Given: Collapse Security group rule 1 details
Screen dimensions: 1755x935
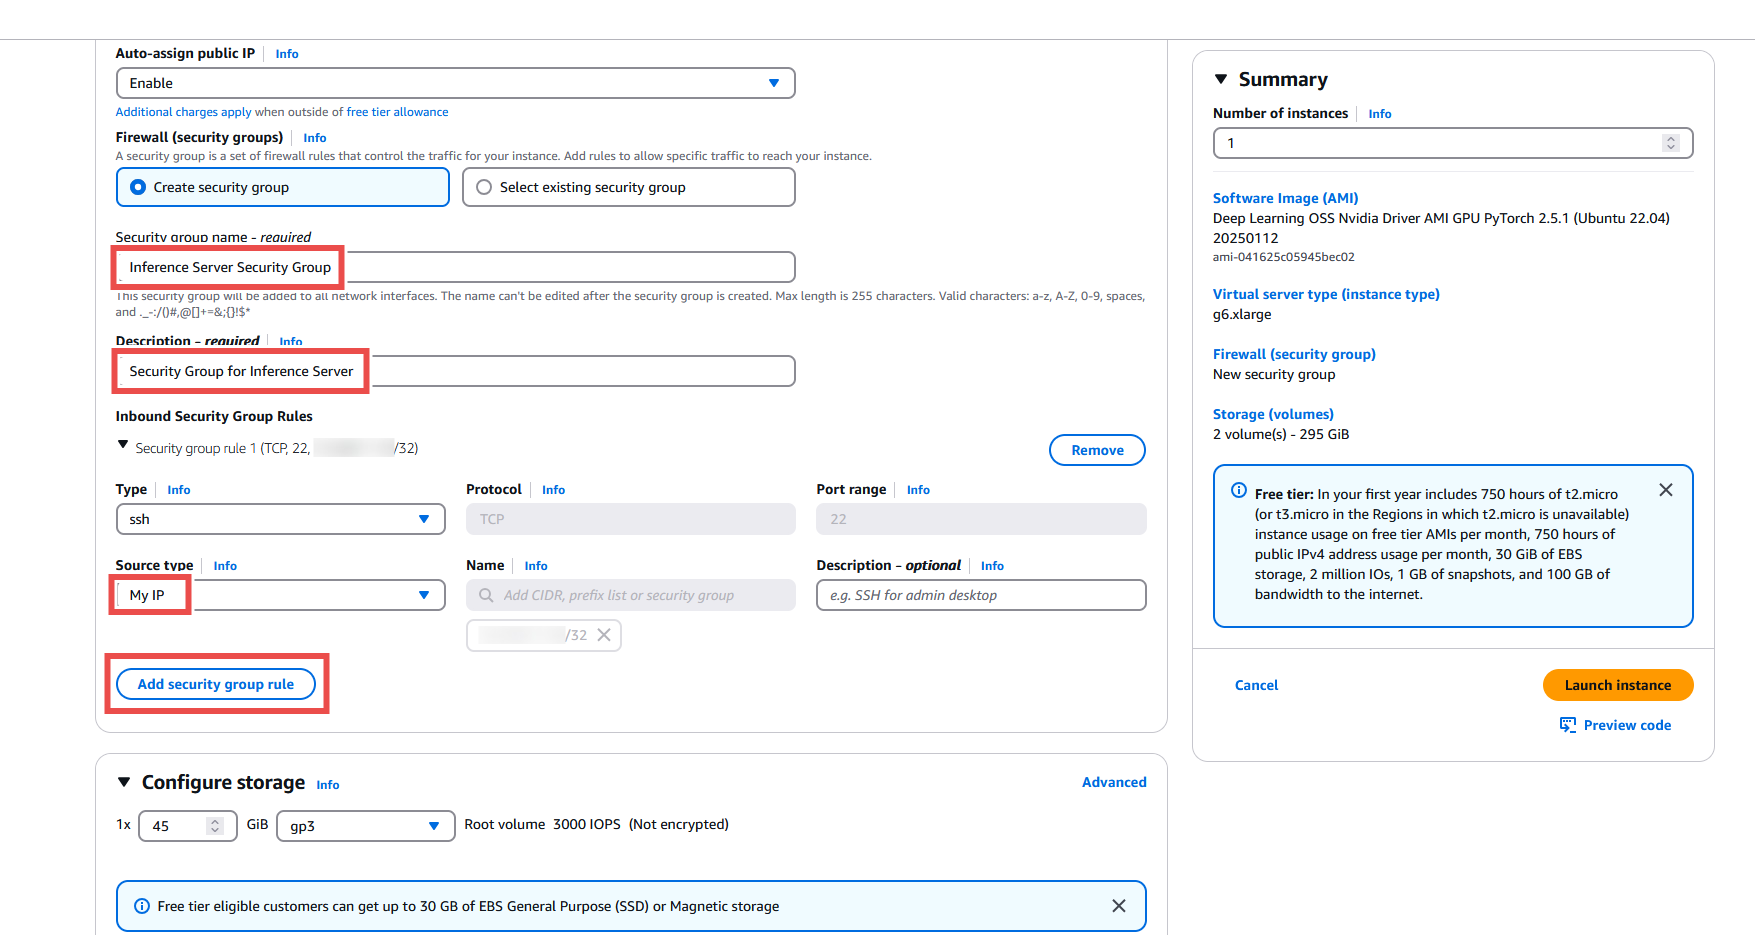Looking at the screenshot, I should click(x=123, y=445).
